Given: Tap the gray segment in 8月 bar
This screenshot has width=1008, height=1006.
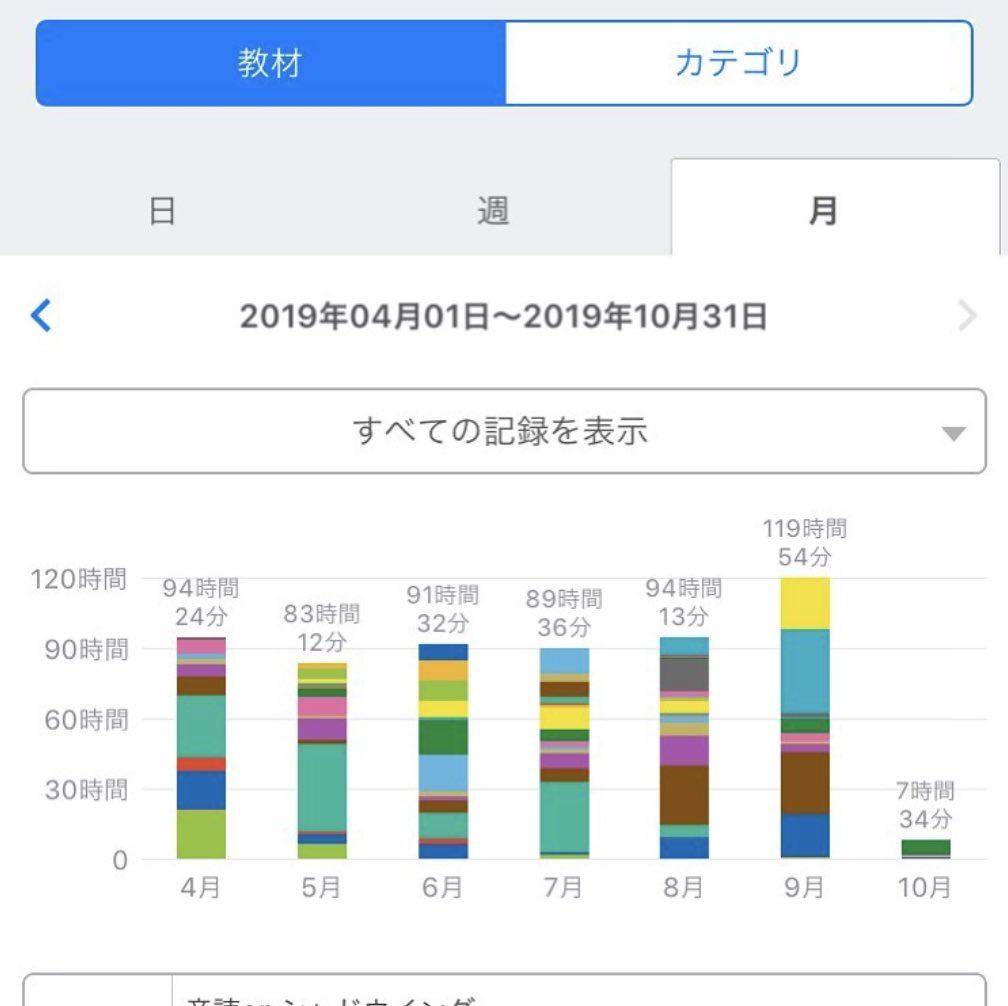Looking at the screenshot, I should 684,674.
